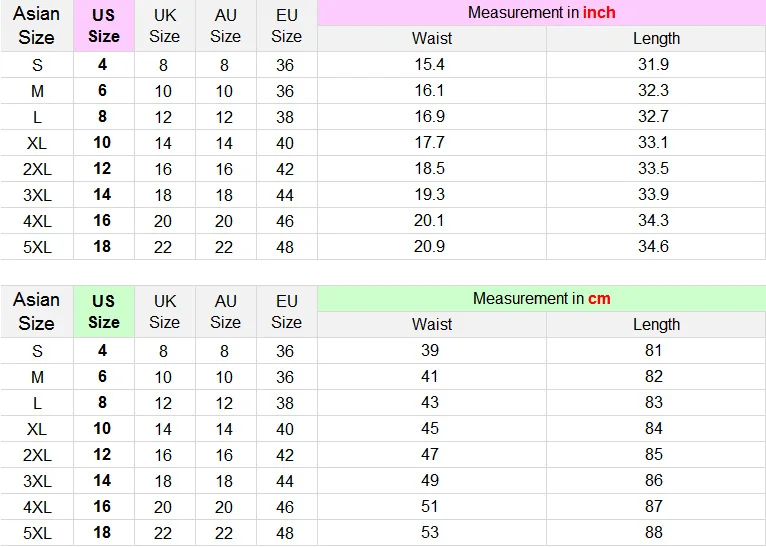Image resolution: width=766 pixels, height=547 pixels.
Task: Click length value 34.6 in the inch table
Action: coord(653,246)
